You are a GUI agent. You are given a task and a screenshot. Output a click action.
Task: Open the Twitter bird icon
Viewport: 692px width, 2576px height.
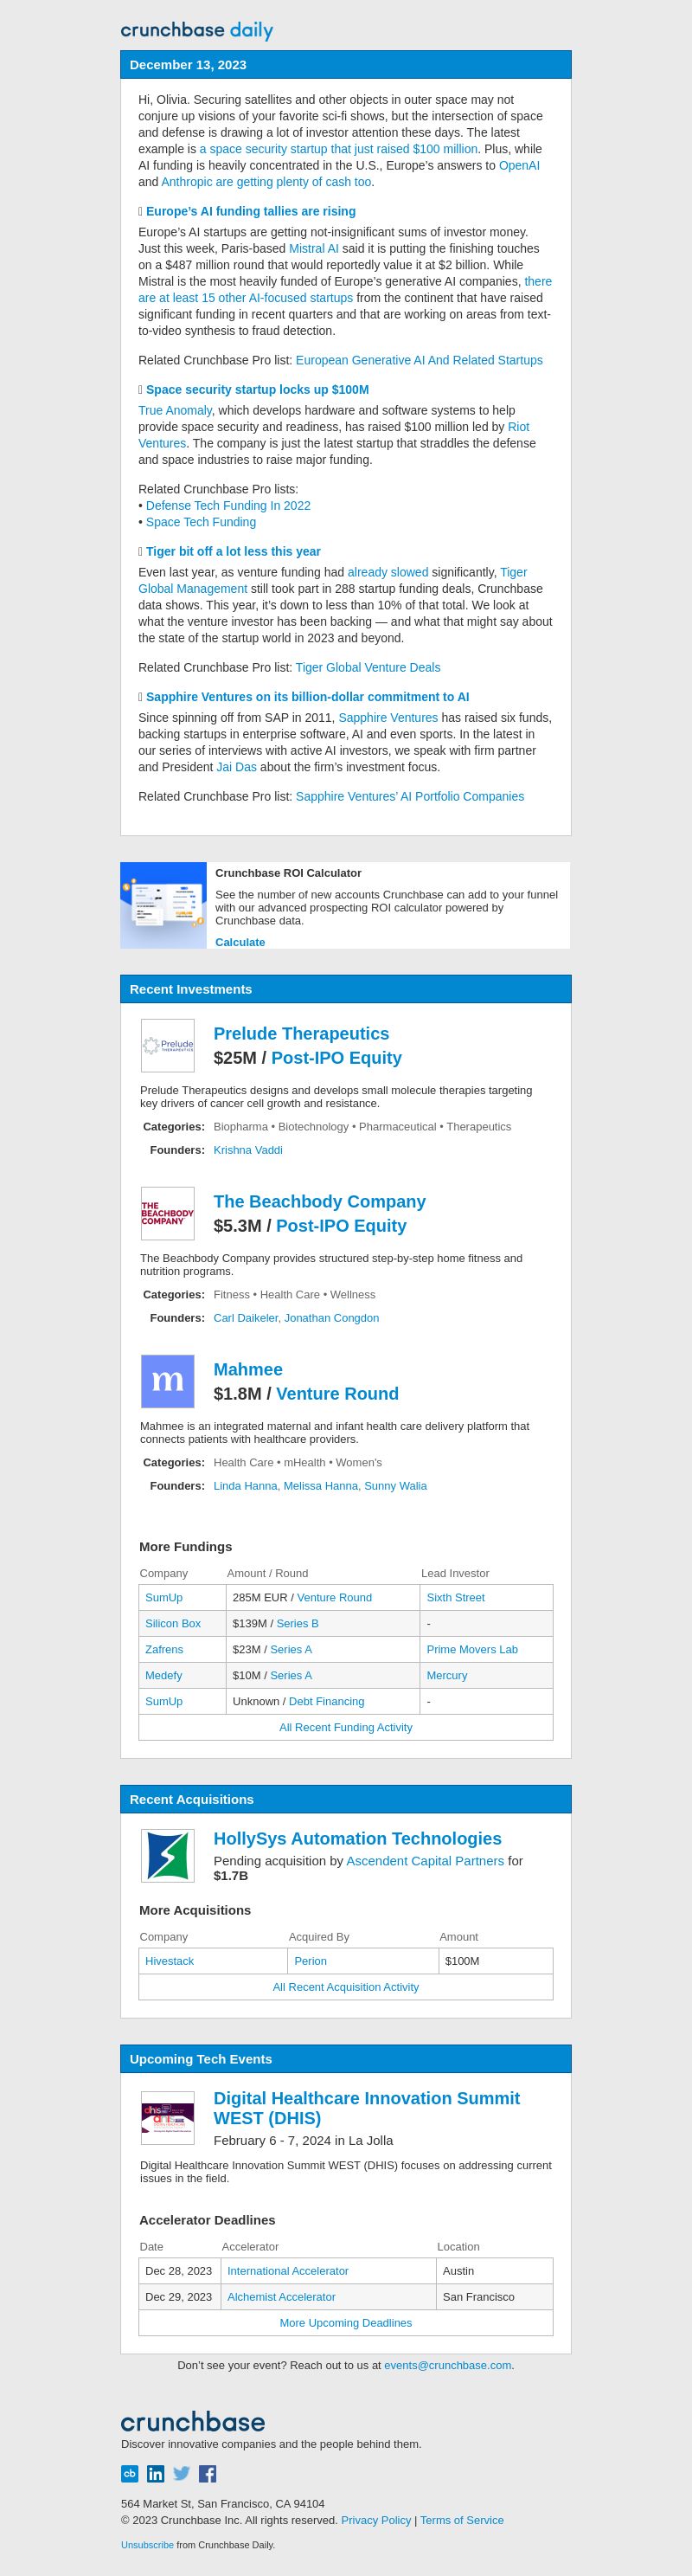pyautogui.click(x=181, y=2473)
